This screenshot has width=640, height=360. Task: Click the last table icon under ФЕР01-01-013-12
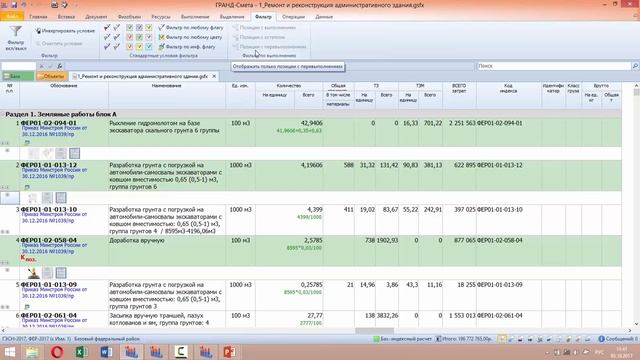point(61,198)
